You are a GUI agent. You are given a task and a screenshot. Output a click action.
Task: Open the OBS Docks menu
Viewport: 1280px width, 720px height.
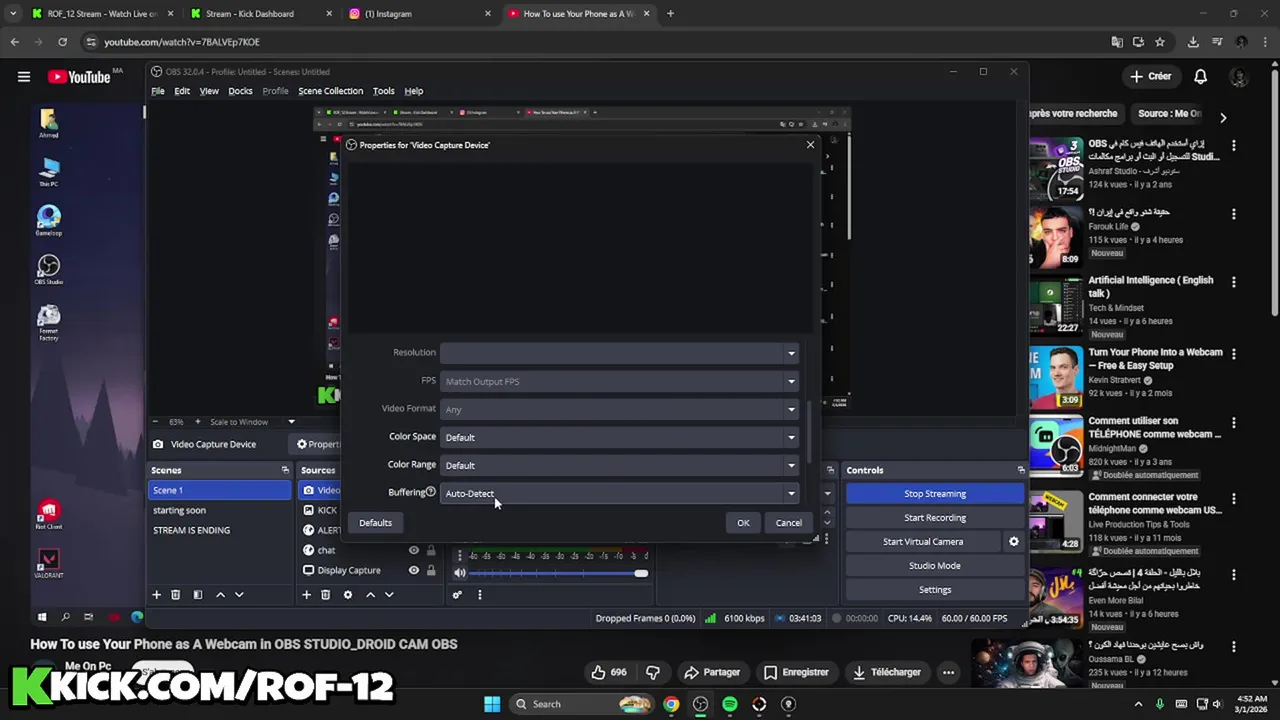click(240, 91)
